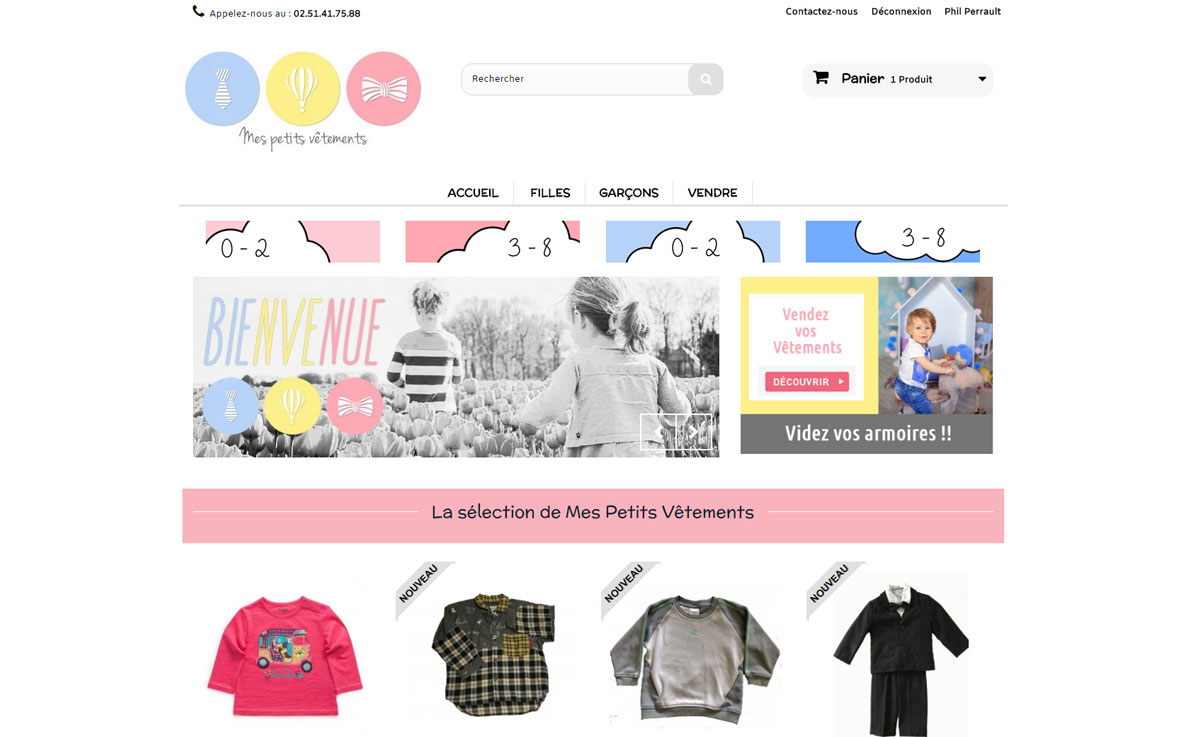Image resolution: width=1200 pixels, height=737 pixels.
Task: Click the pink bow logo circle in header
Action: [x=384, y=89]
